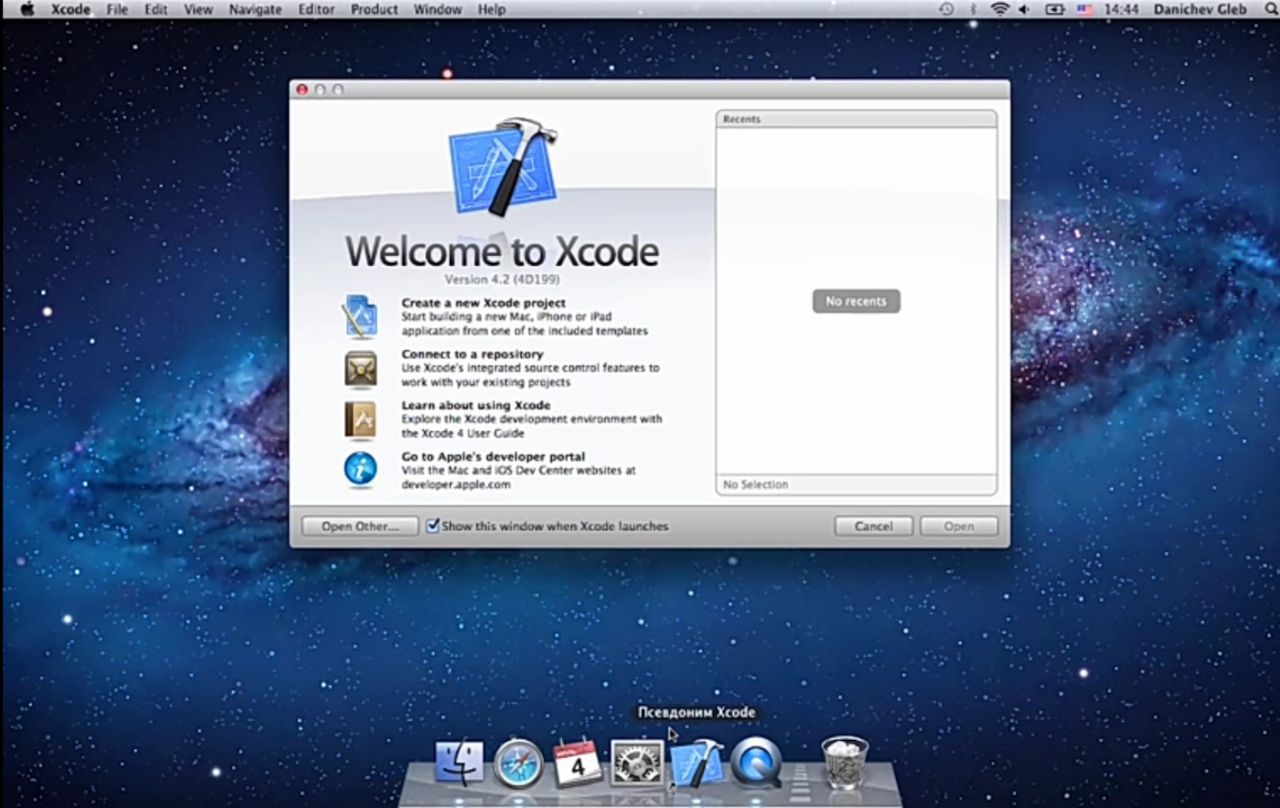The height and width of the screenshot is (808, 1280).
Task: Click the Learn about using Xcode book icon
Action: [x=360, y=419]
